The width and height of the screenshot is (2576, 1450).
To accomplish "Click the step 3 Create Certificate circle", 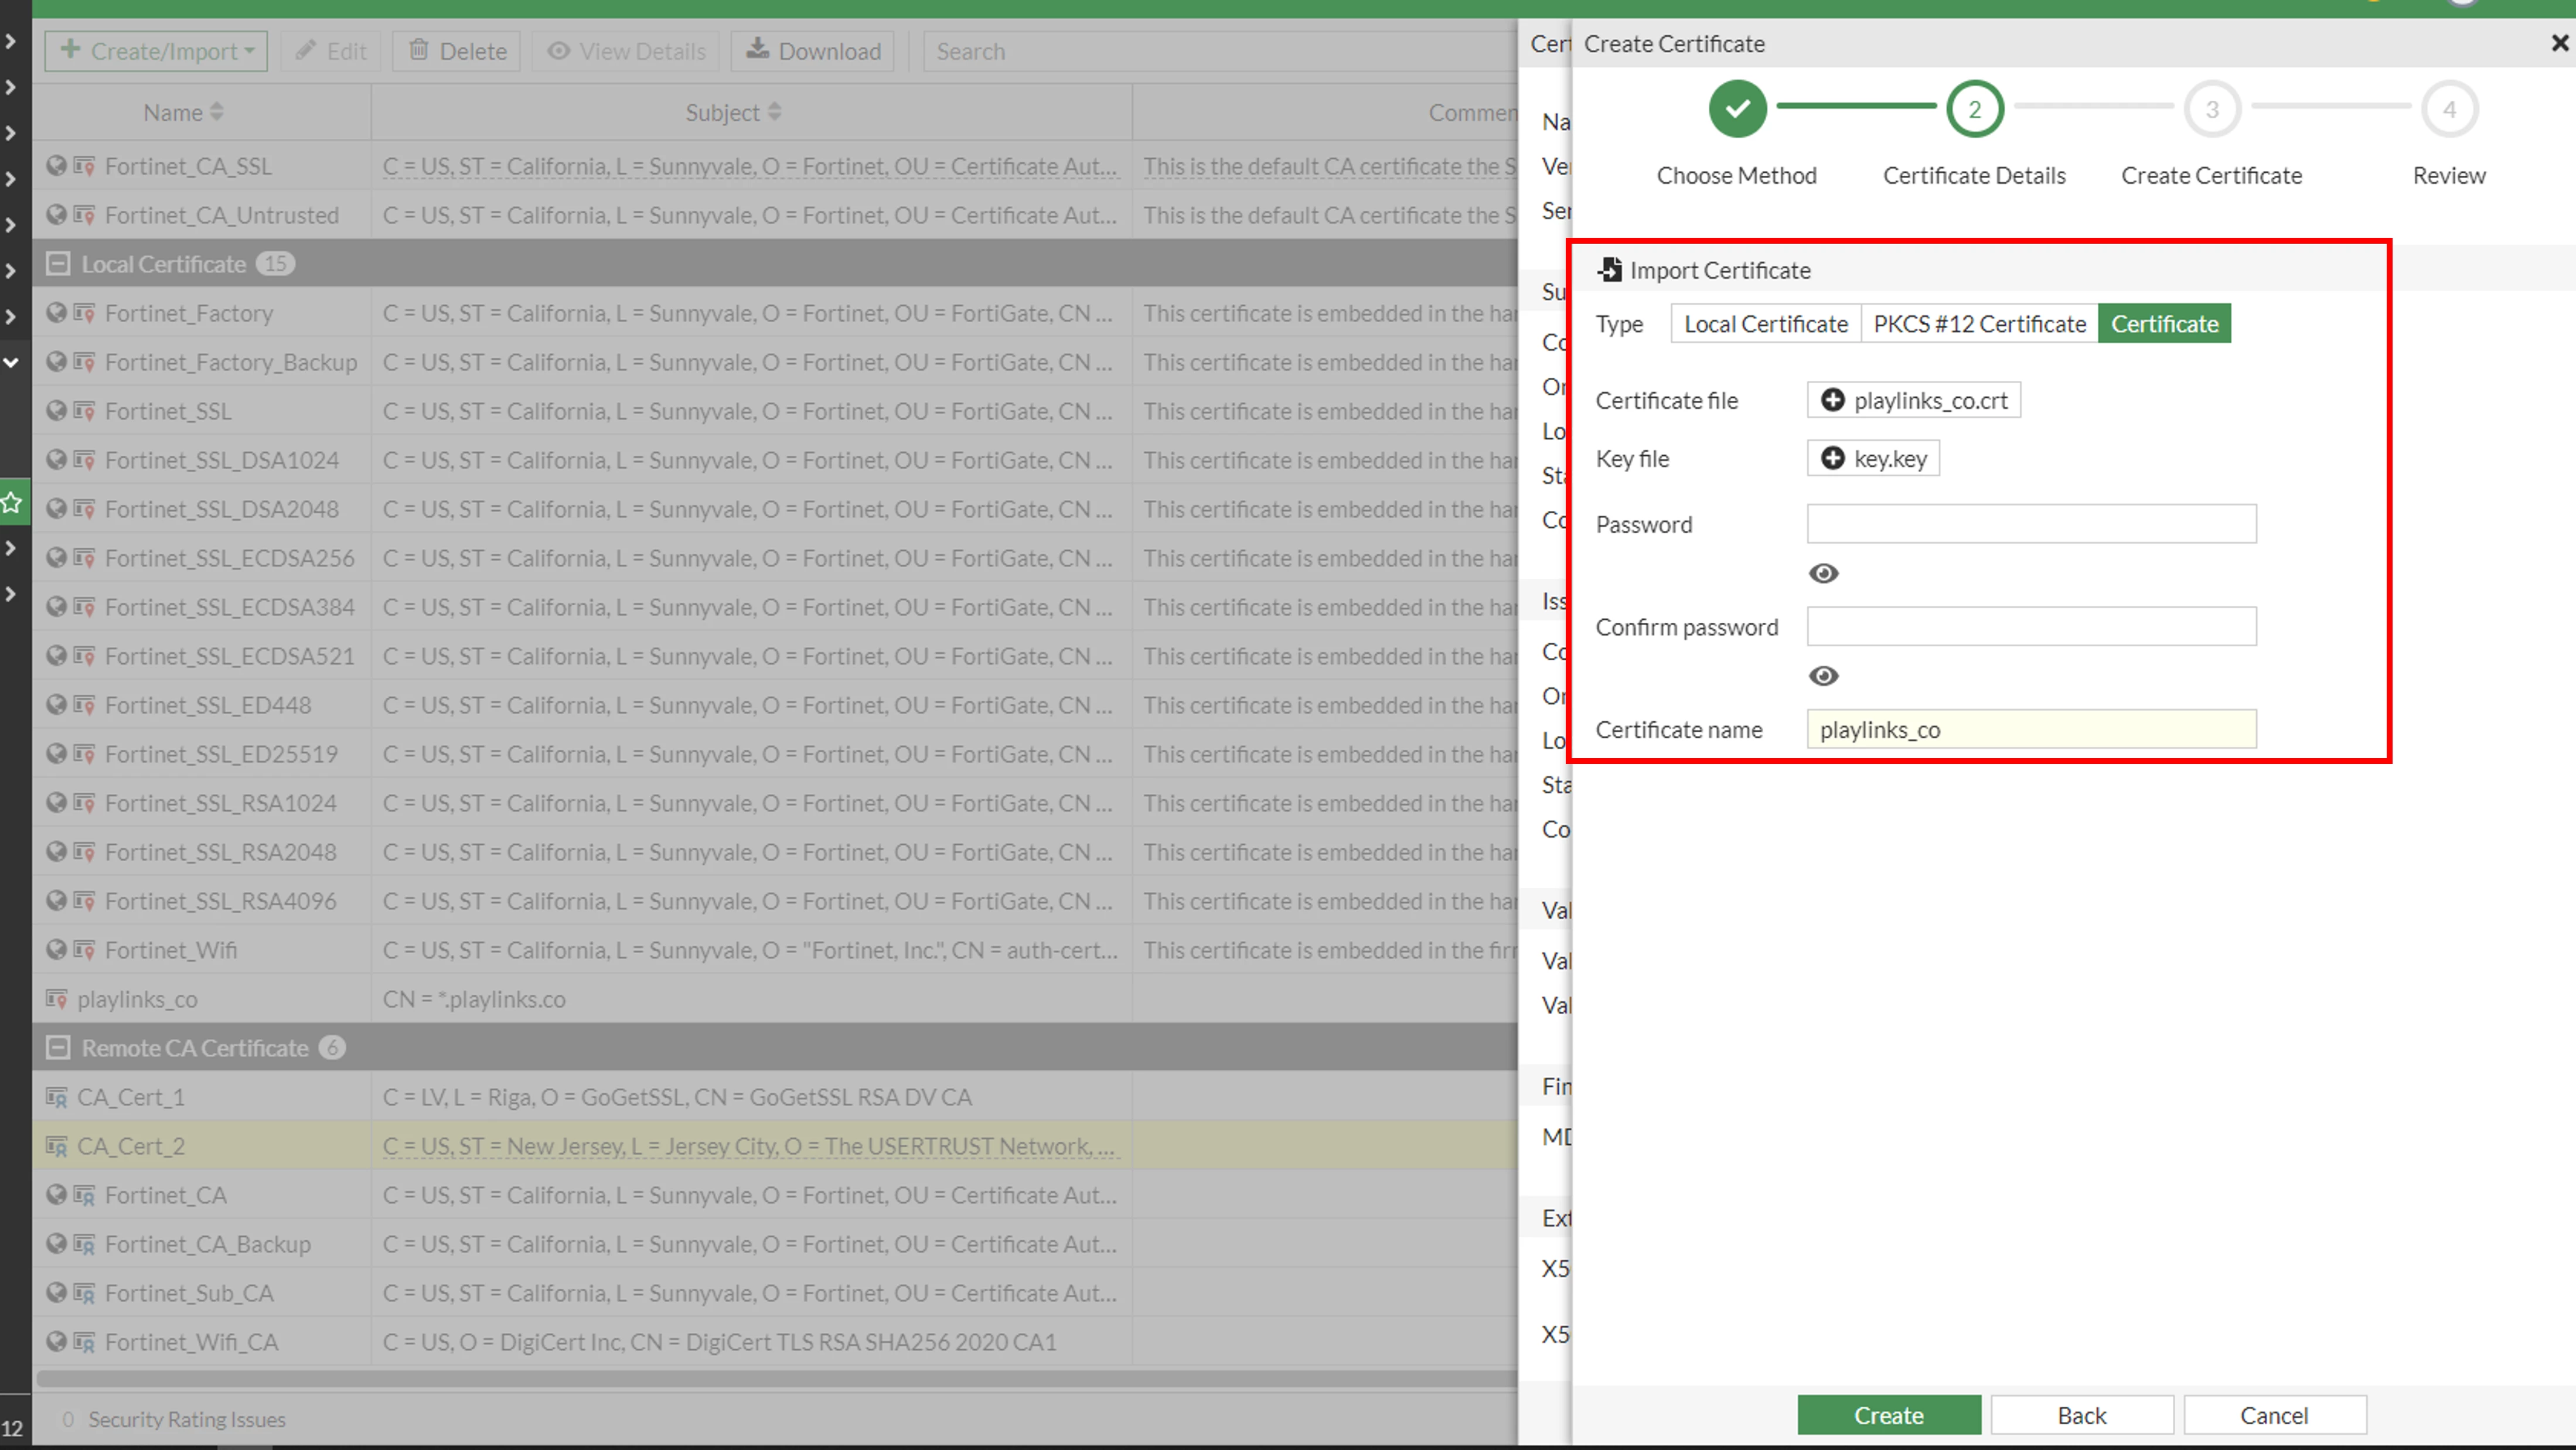I will [2212, 109].
